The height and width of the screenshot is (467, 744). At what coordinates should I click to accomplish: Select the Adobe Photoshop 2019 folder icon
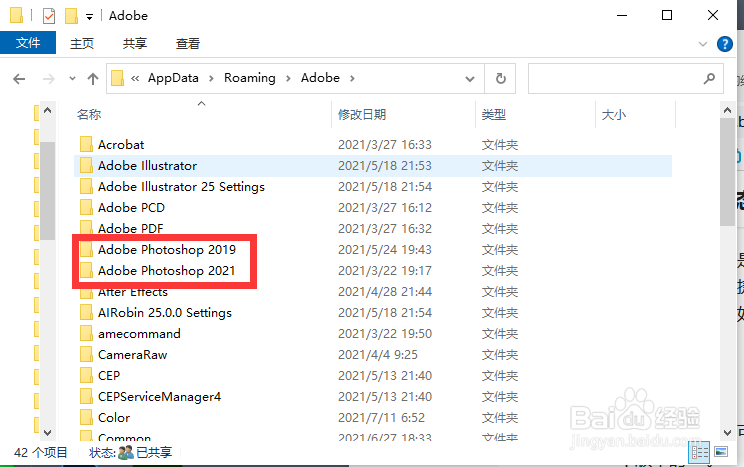pos(86,249)
